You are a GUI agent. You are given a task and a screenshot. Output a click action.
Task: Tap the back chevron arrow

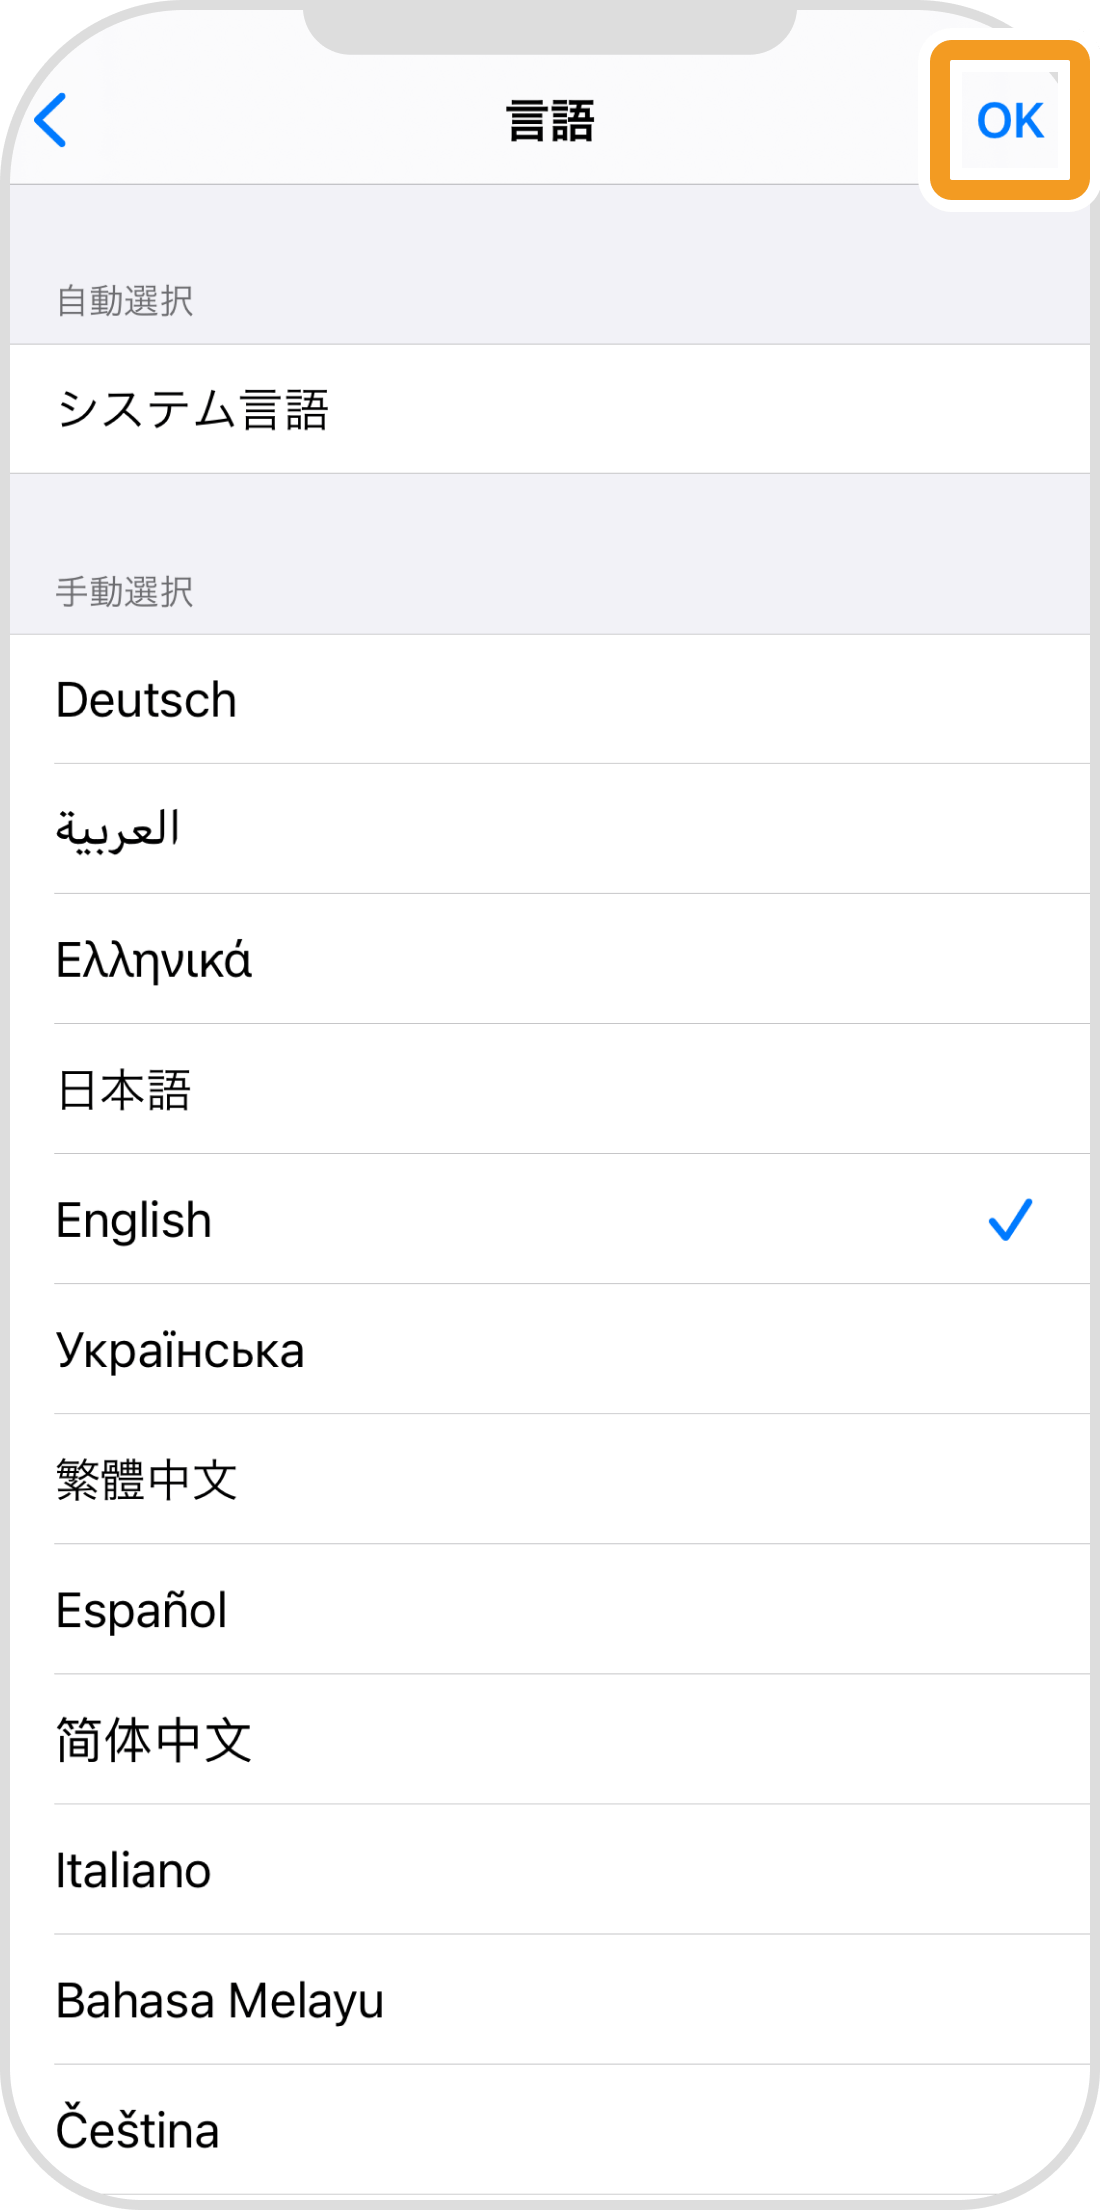(x=51, y=120)
